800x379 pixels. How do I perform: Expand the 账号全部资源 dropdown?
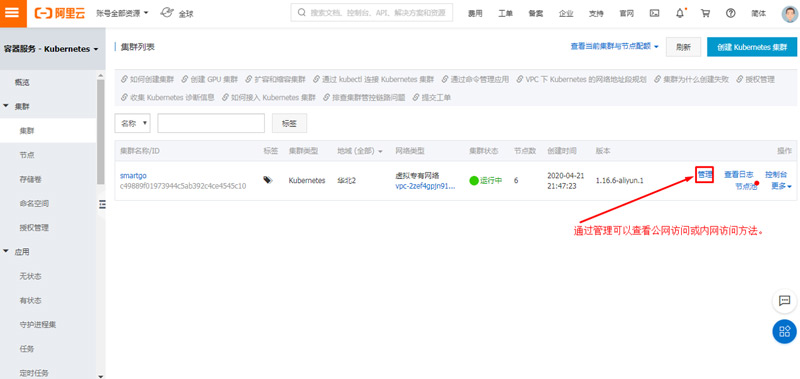[x=122, y=13]
